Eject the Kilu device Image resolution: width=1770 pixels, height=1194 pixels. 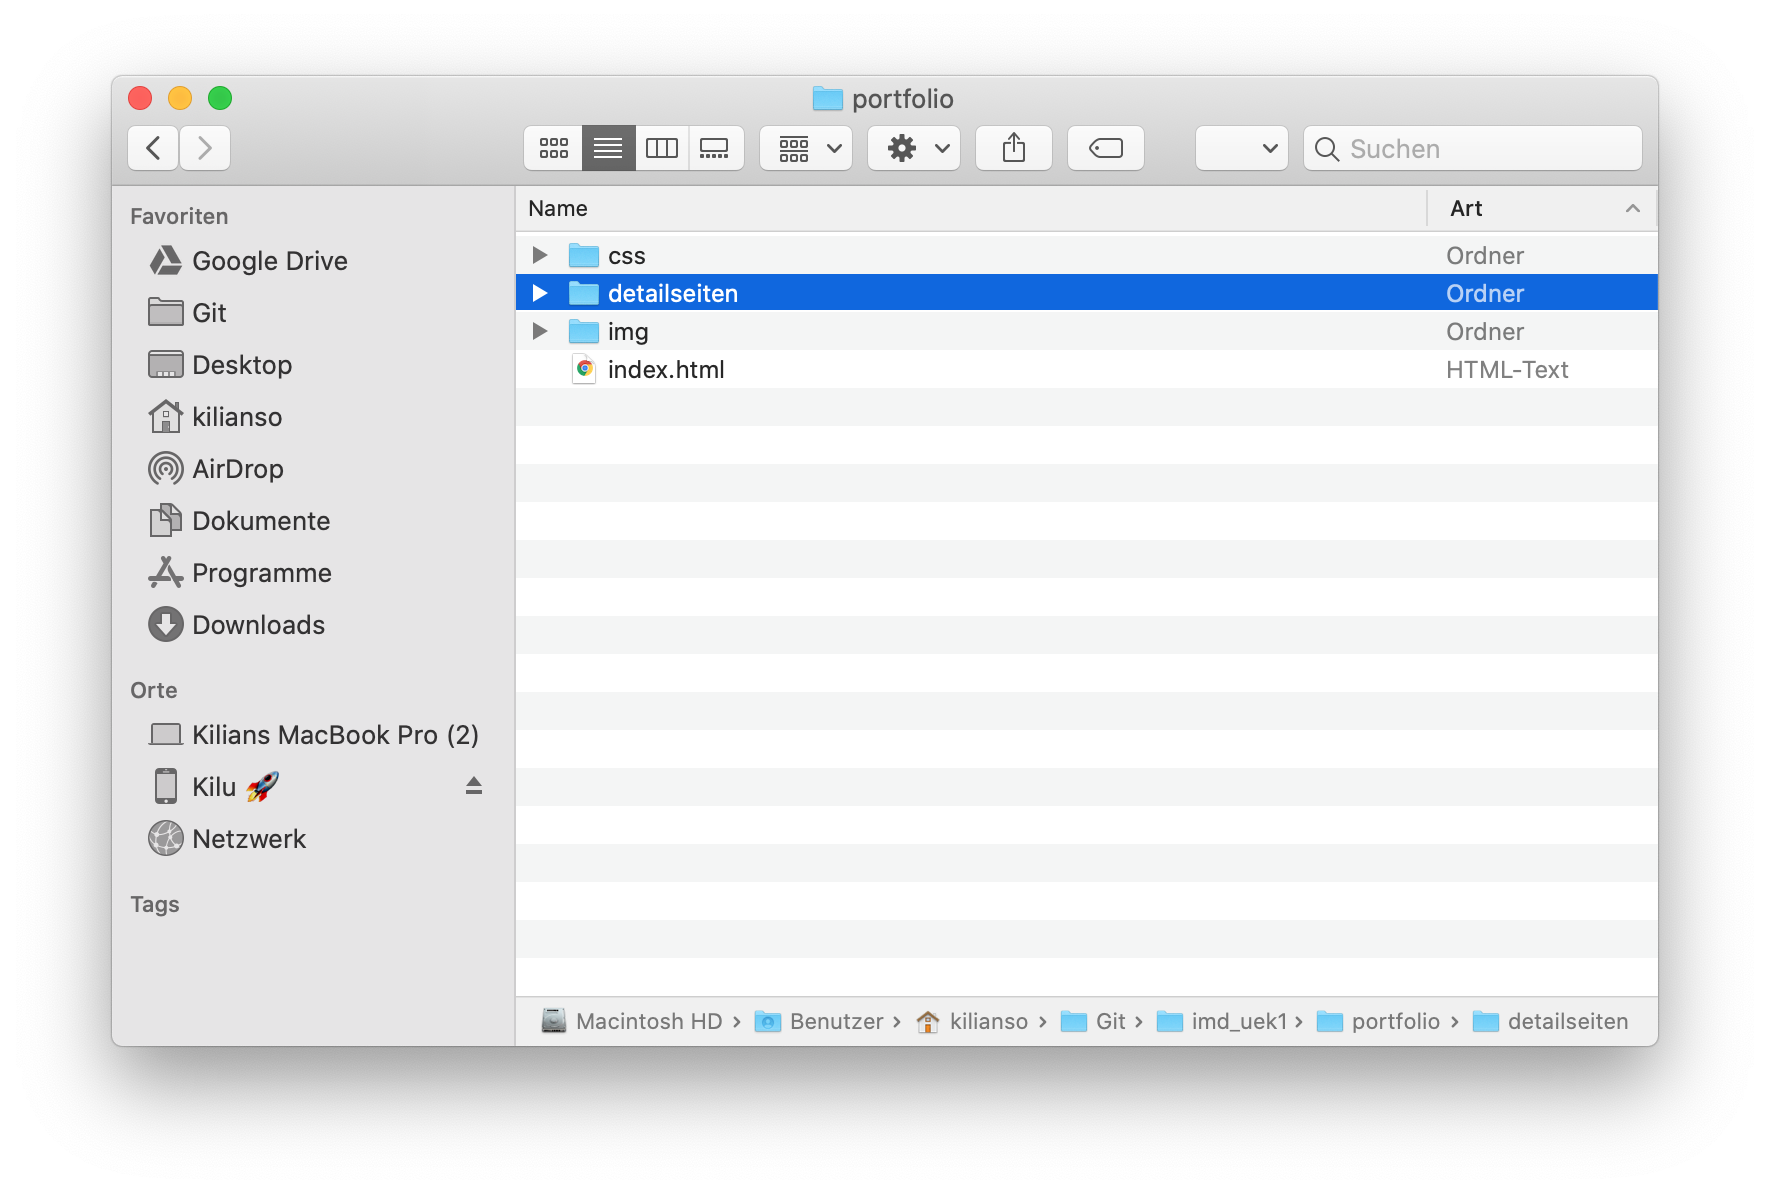tap(473, 786)
